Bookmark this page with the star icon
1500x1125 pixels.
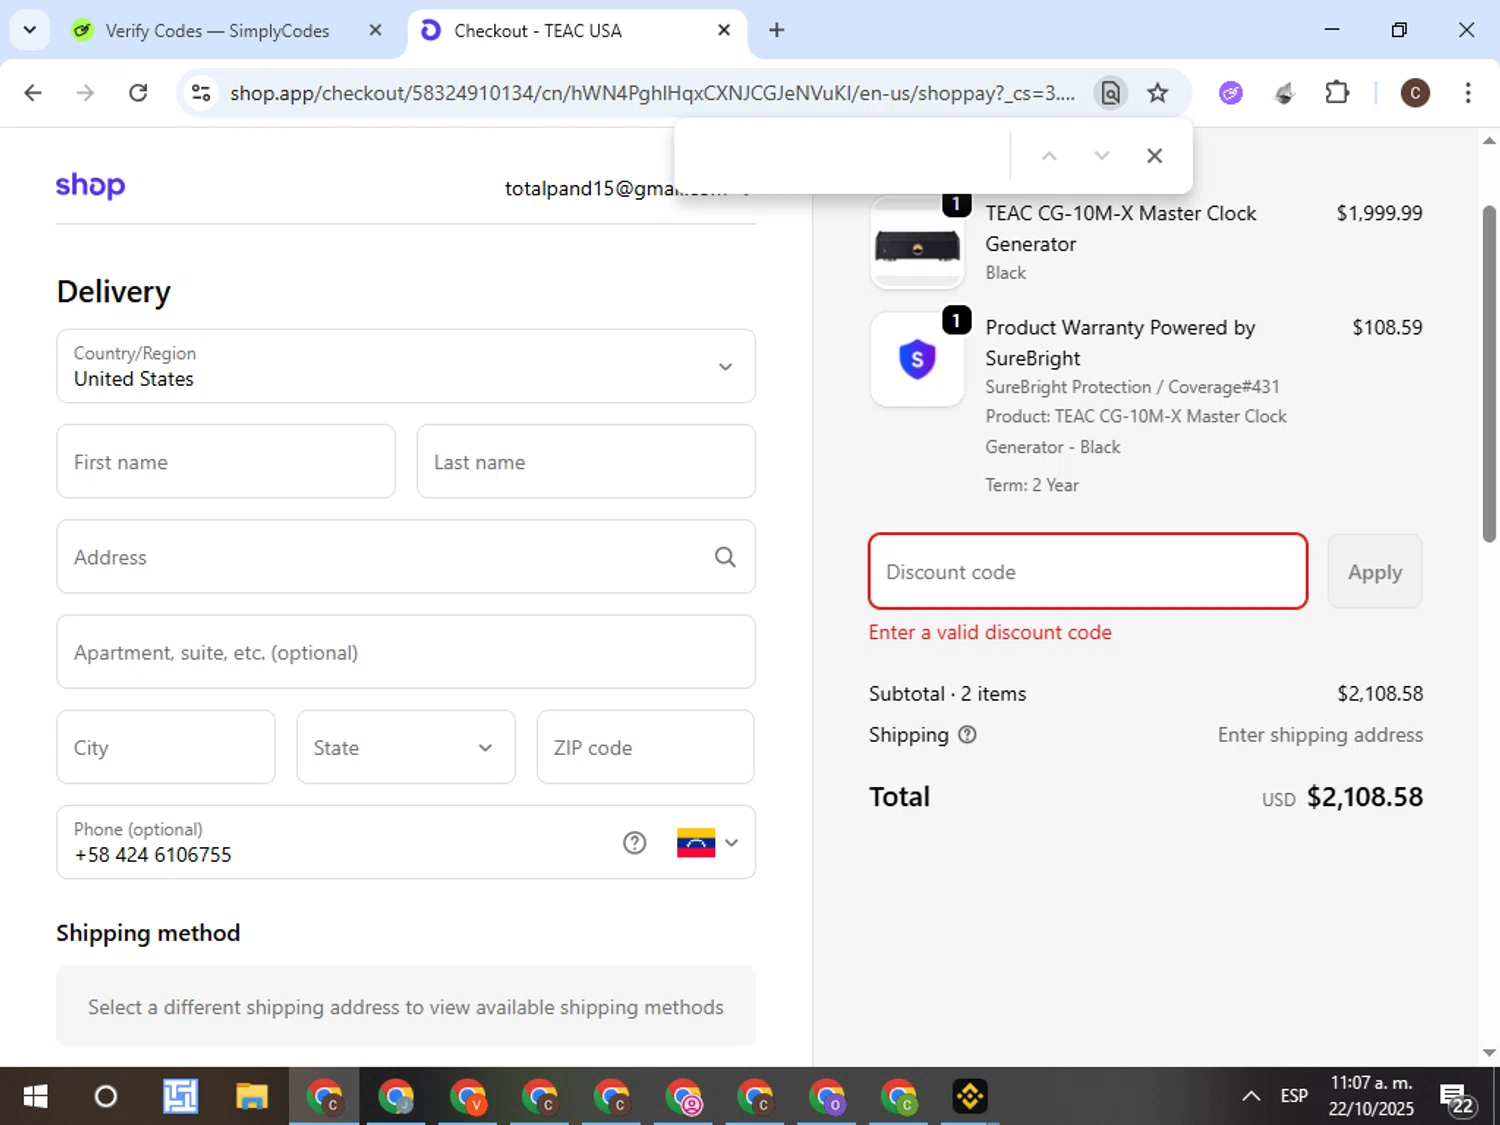1157,93
